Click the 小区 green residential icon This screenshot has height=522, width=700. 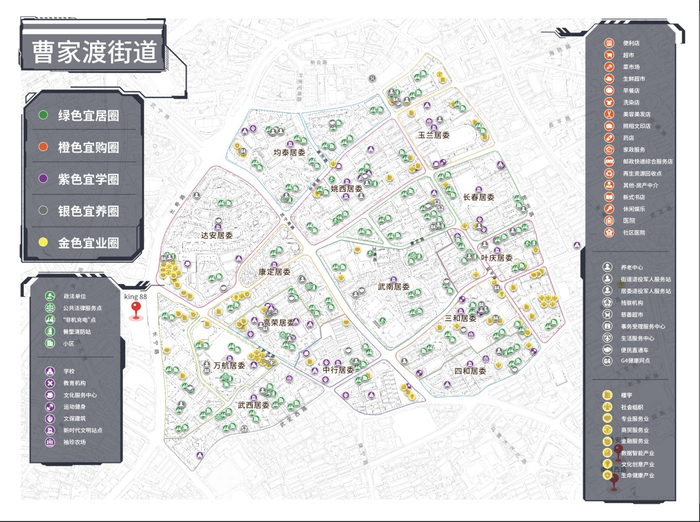50,343
